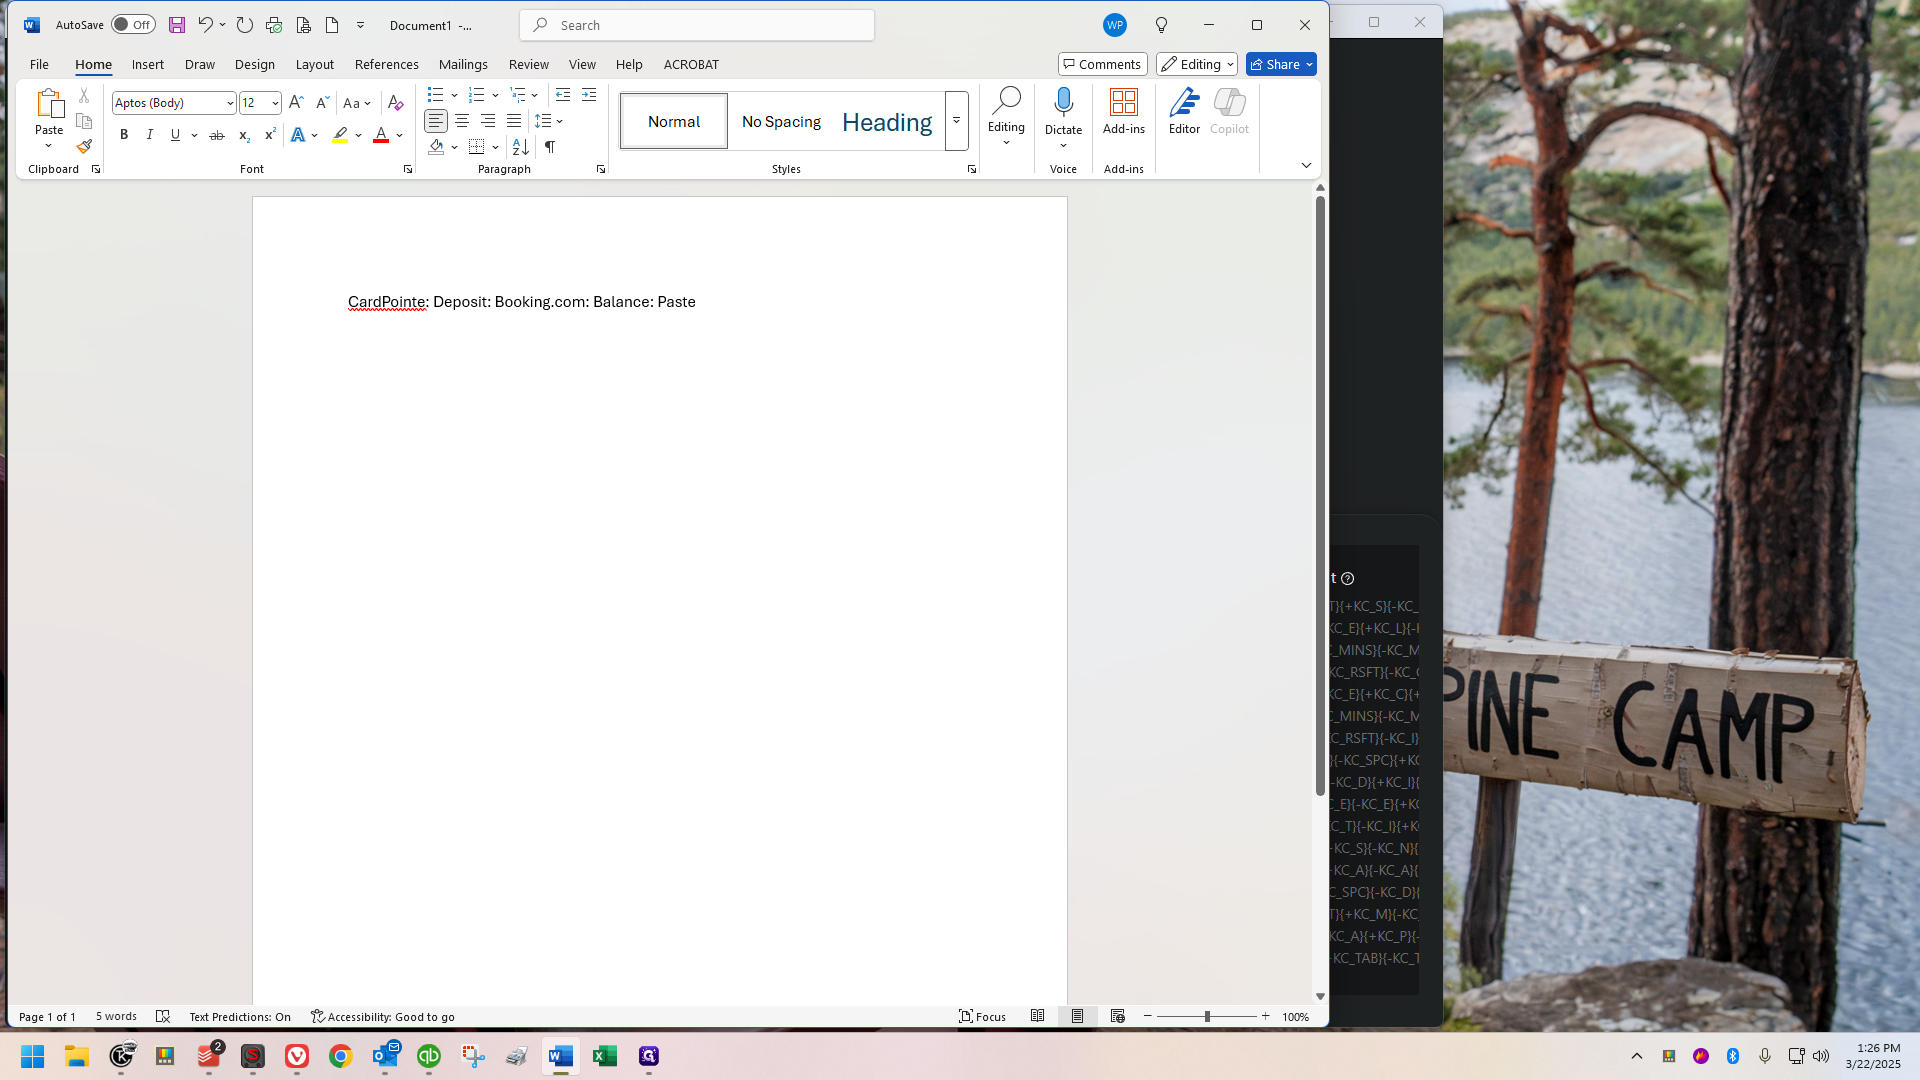Open the Editor proofing tool
This screenshot has width=1920, height=1080.
[1184, 111]
